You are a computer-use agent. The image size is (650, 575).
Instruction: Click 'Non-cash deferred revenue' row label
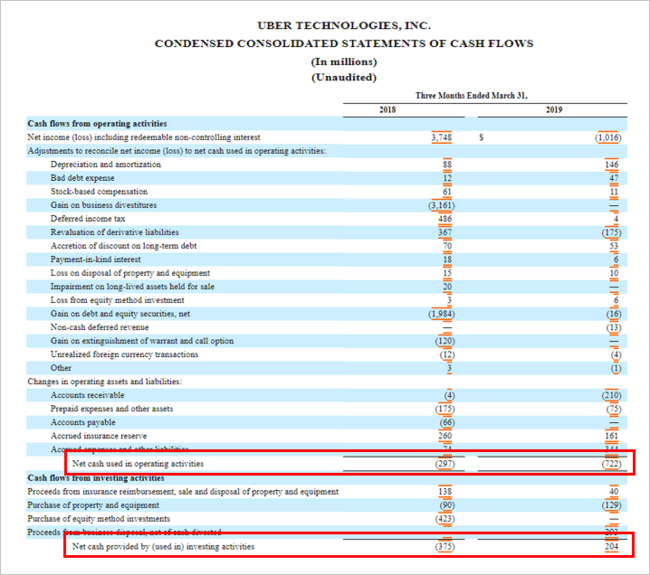click(99, 327)
